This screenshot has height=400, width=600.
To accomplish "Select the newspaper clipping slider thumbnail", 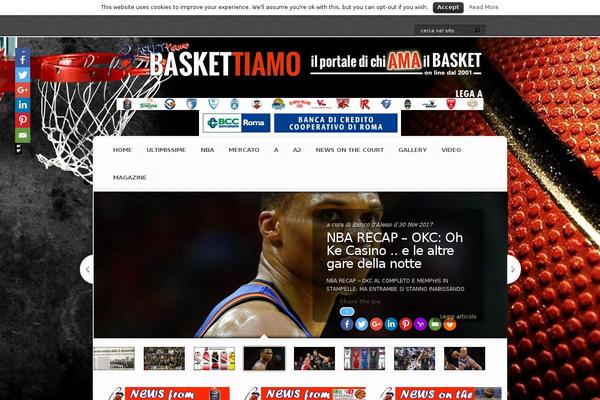I will [114, 358].
